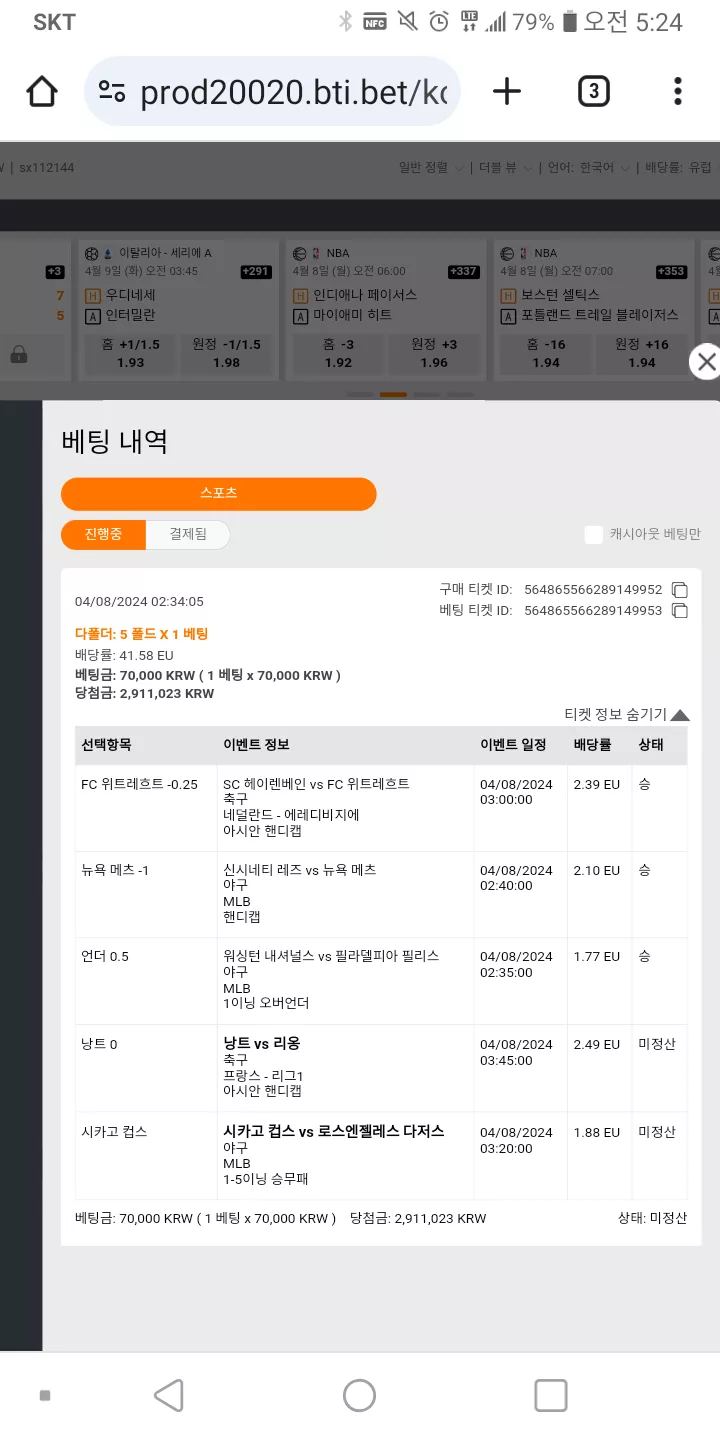Open the tab switcher showing 3 tabs

point(593,92)
